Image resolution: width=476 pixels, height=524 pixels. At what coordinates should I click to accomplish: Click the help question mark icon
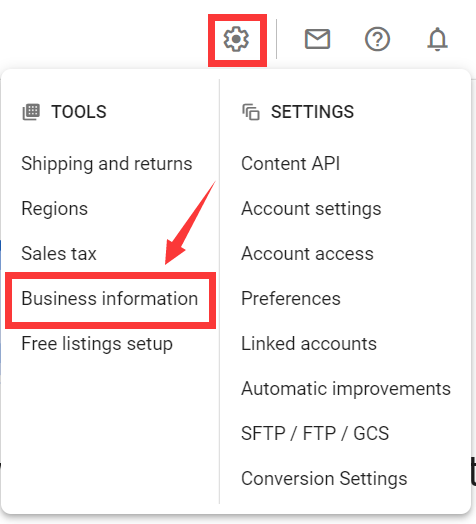coord(377,39)
